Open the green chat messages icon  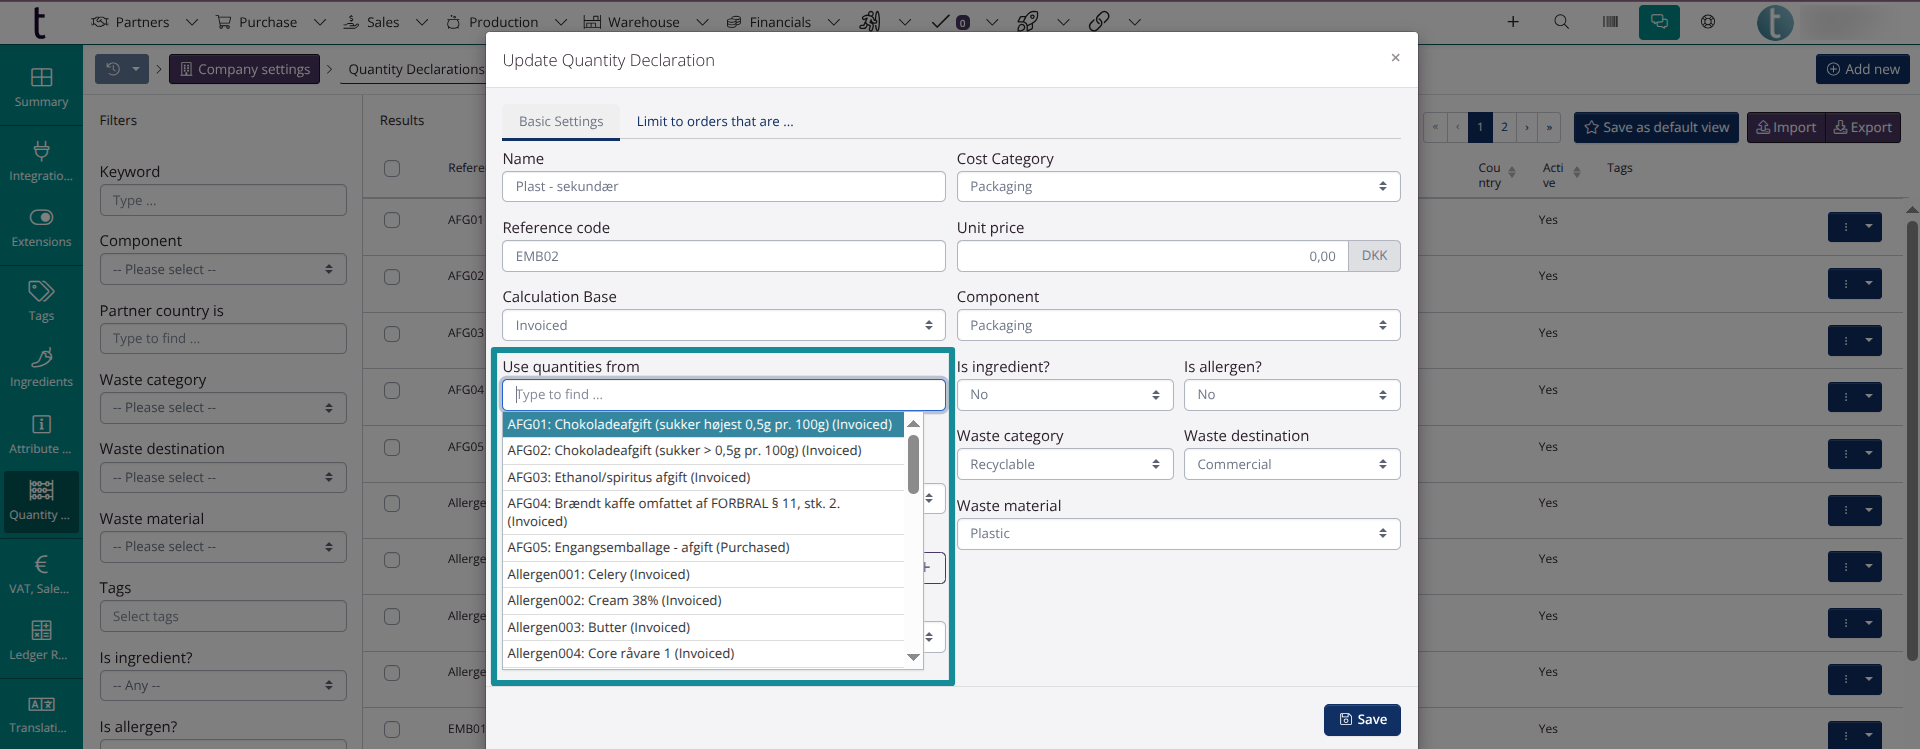point(1659,22)
